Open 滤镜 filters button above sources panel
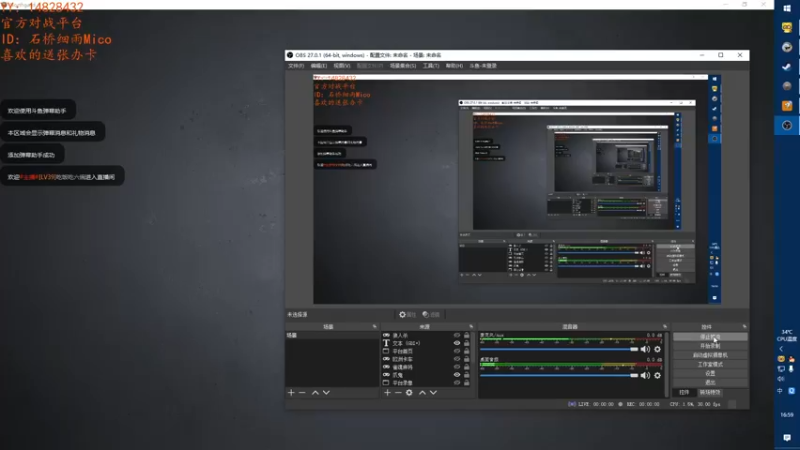 [x=431, y=315]
